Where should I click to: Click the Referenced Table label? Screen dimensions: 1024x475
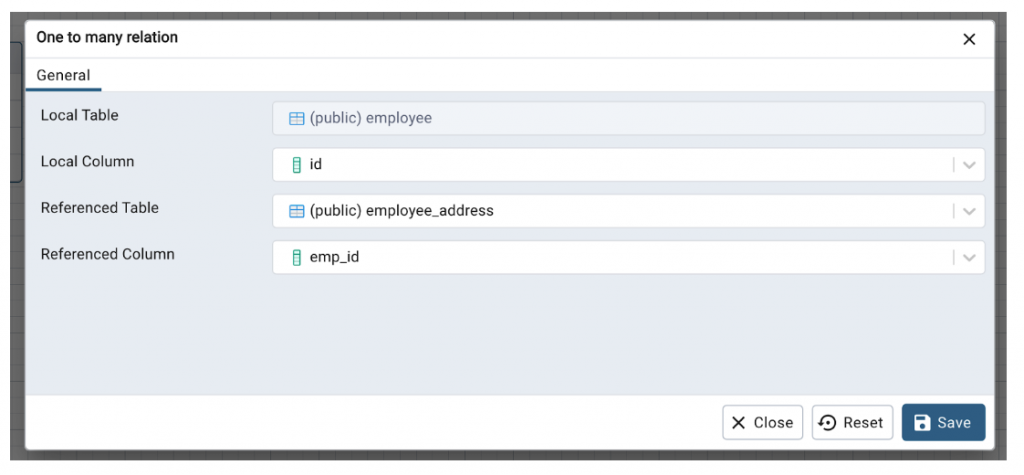point(99,208)
